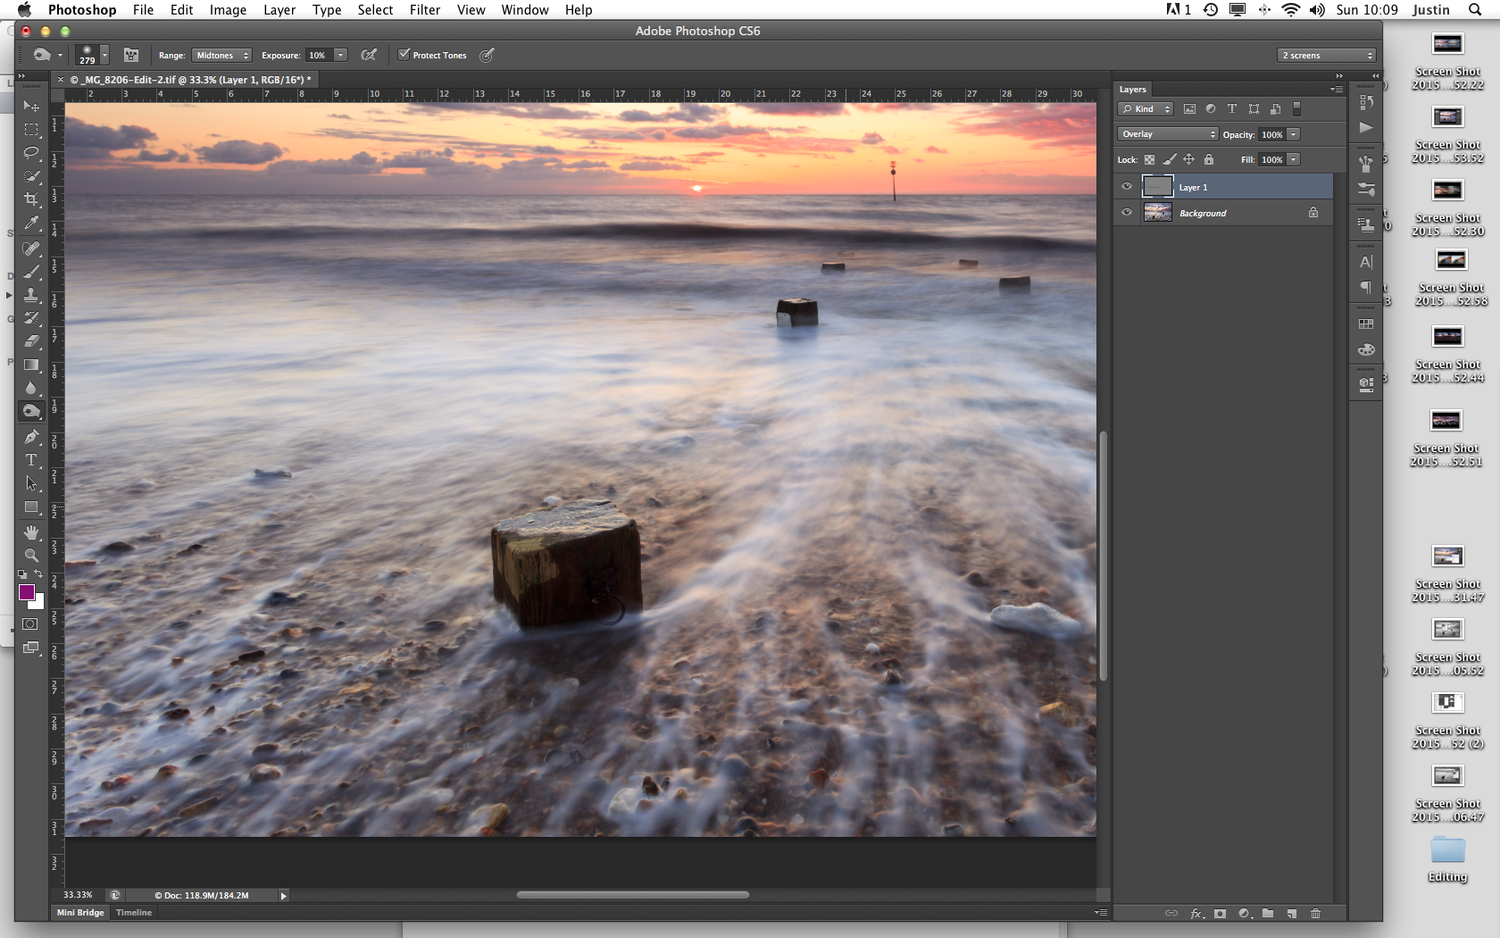Open the Character panel via its A icon

pos(1366,262)
